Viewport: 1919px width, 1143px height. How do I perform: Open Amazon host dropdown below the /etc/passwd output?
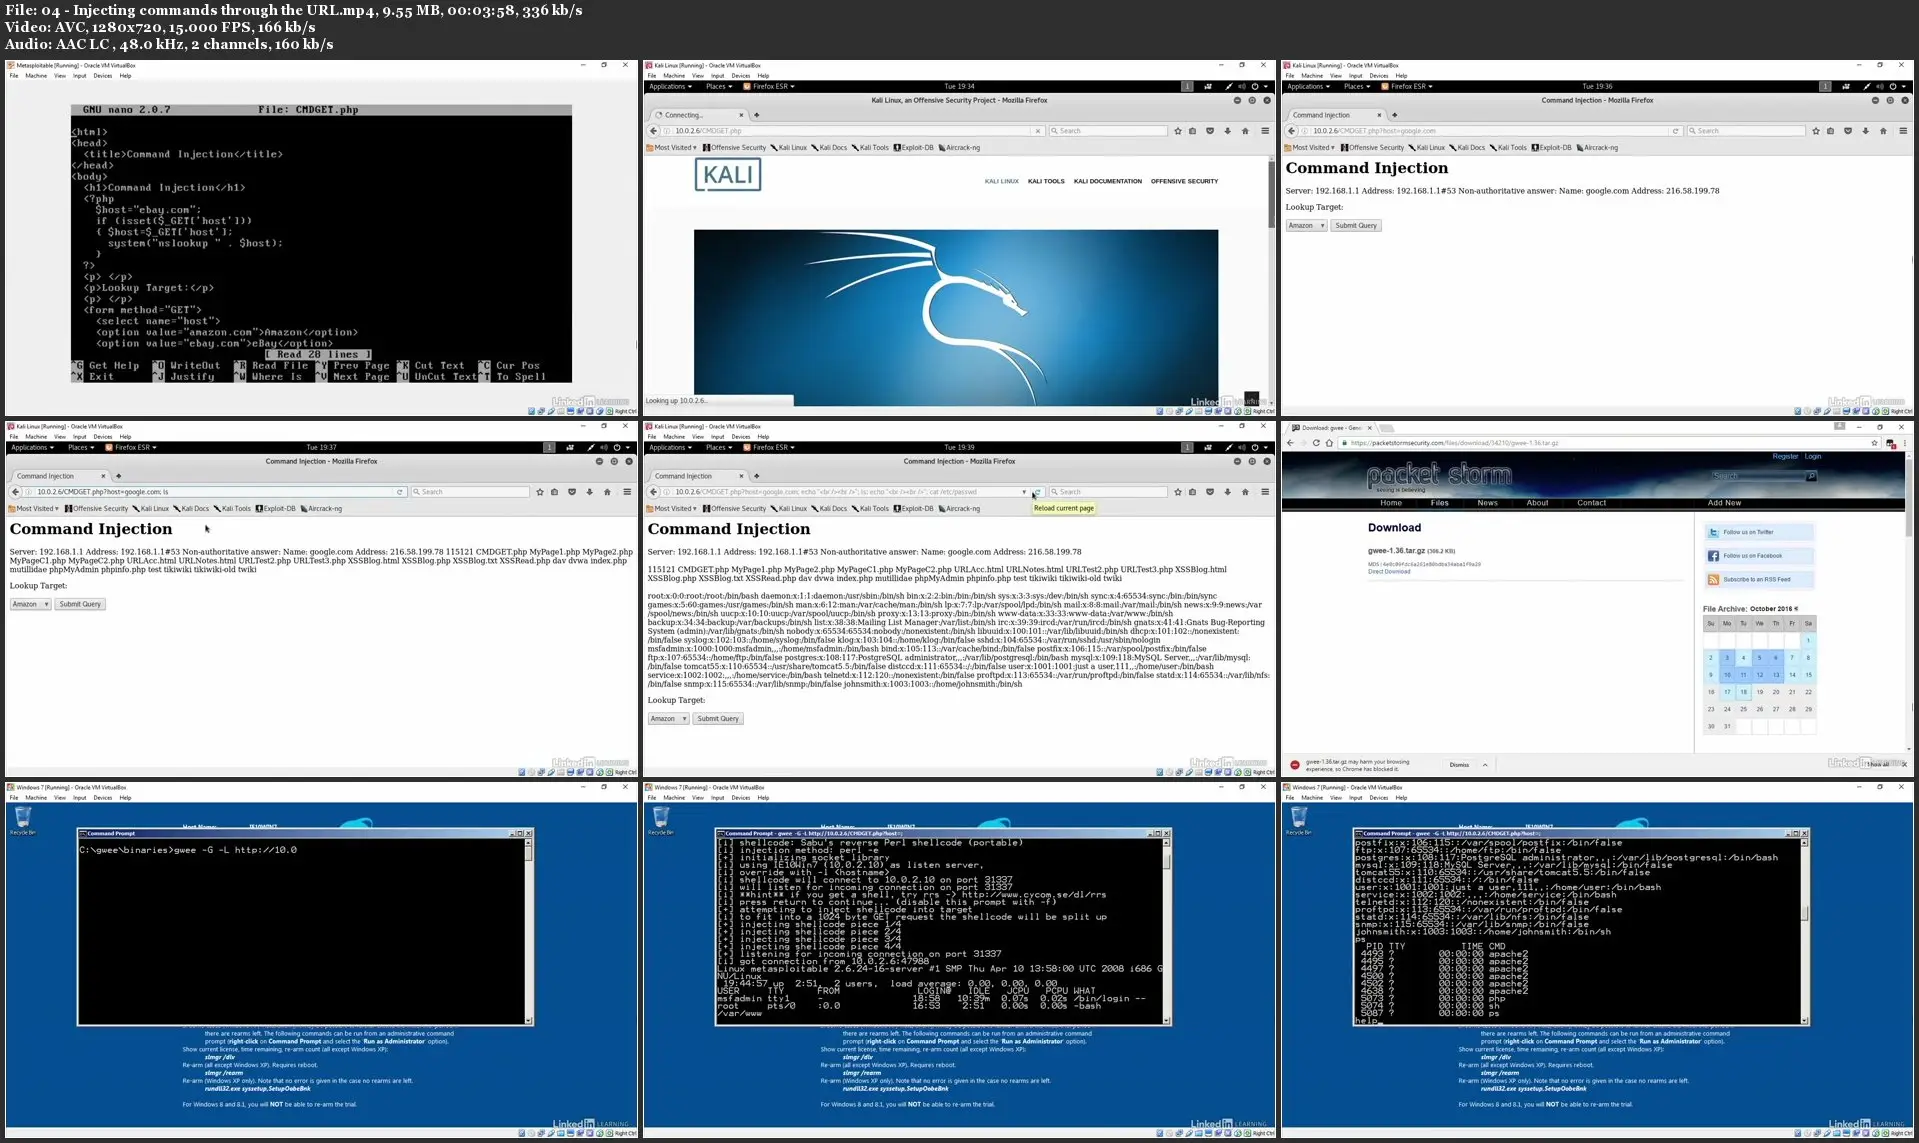(668, 719)
